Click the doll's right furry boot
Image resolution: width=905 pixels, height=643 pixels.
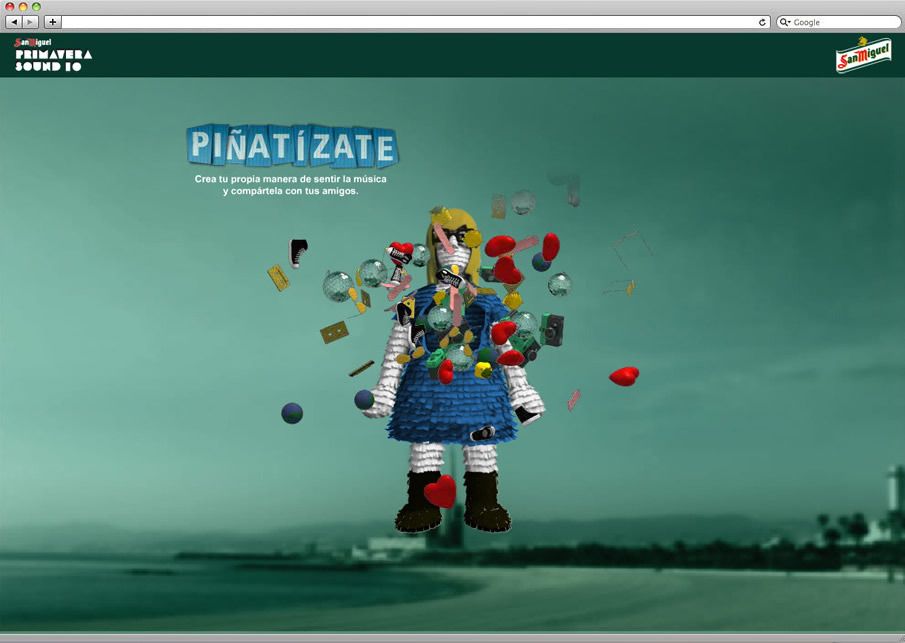pyautogui.click(x=487, y=502)
